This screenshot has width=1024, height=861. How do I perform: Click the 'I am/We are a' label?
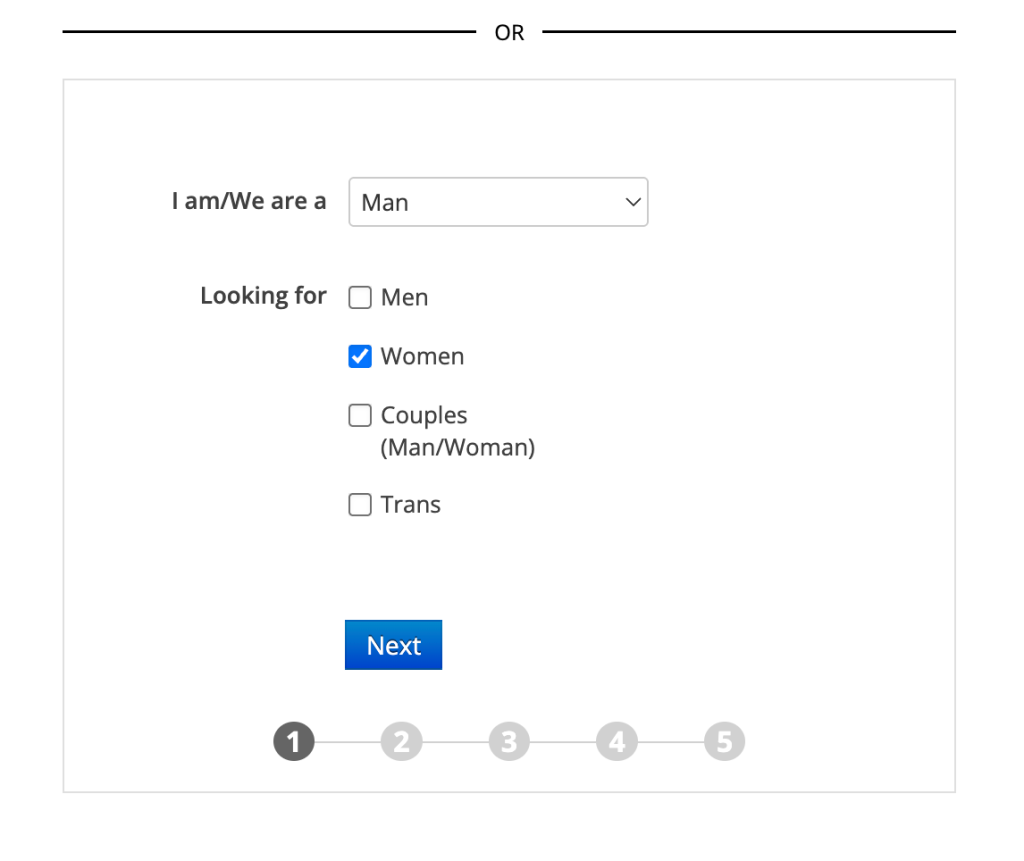[249, 201]
